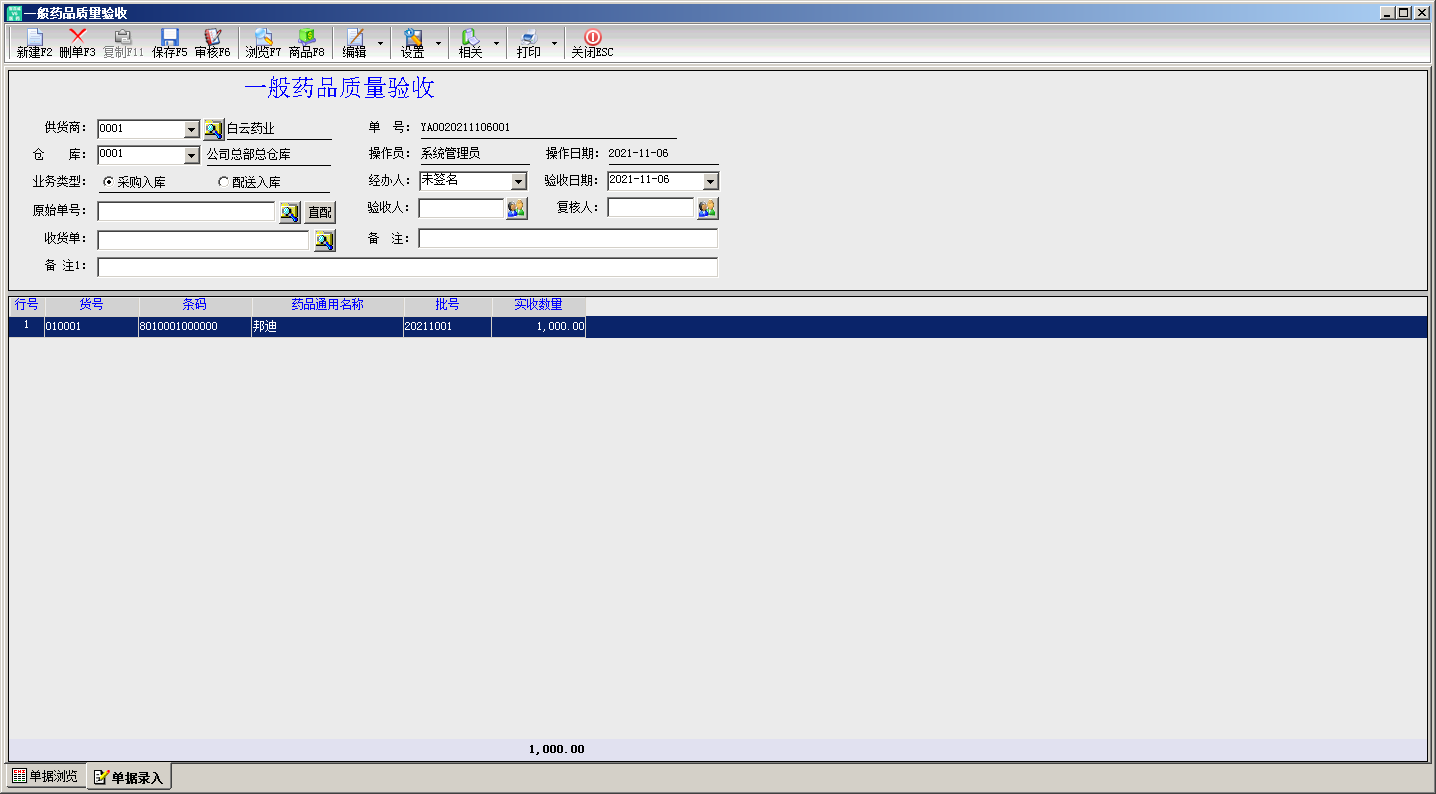This screenshot has height=794, width=1436.
Task: Click the 关闭ESC close icon
Action: 592,43
